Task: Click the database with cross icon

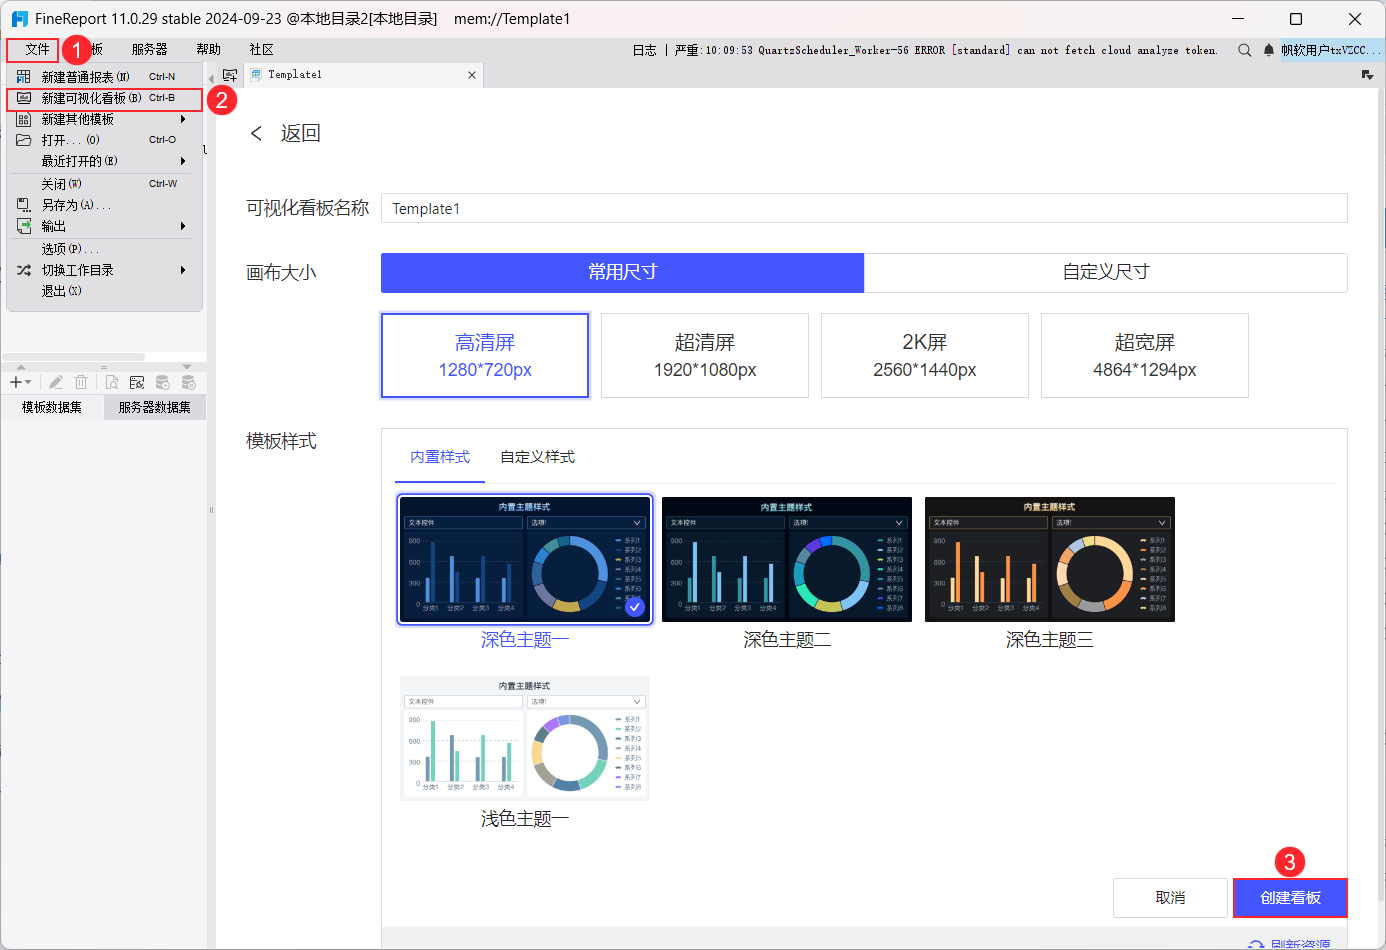Action: tap(189, 382)
